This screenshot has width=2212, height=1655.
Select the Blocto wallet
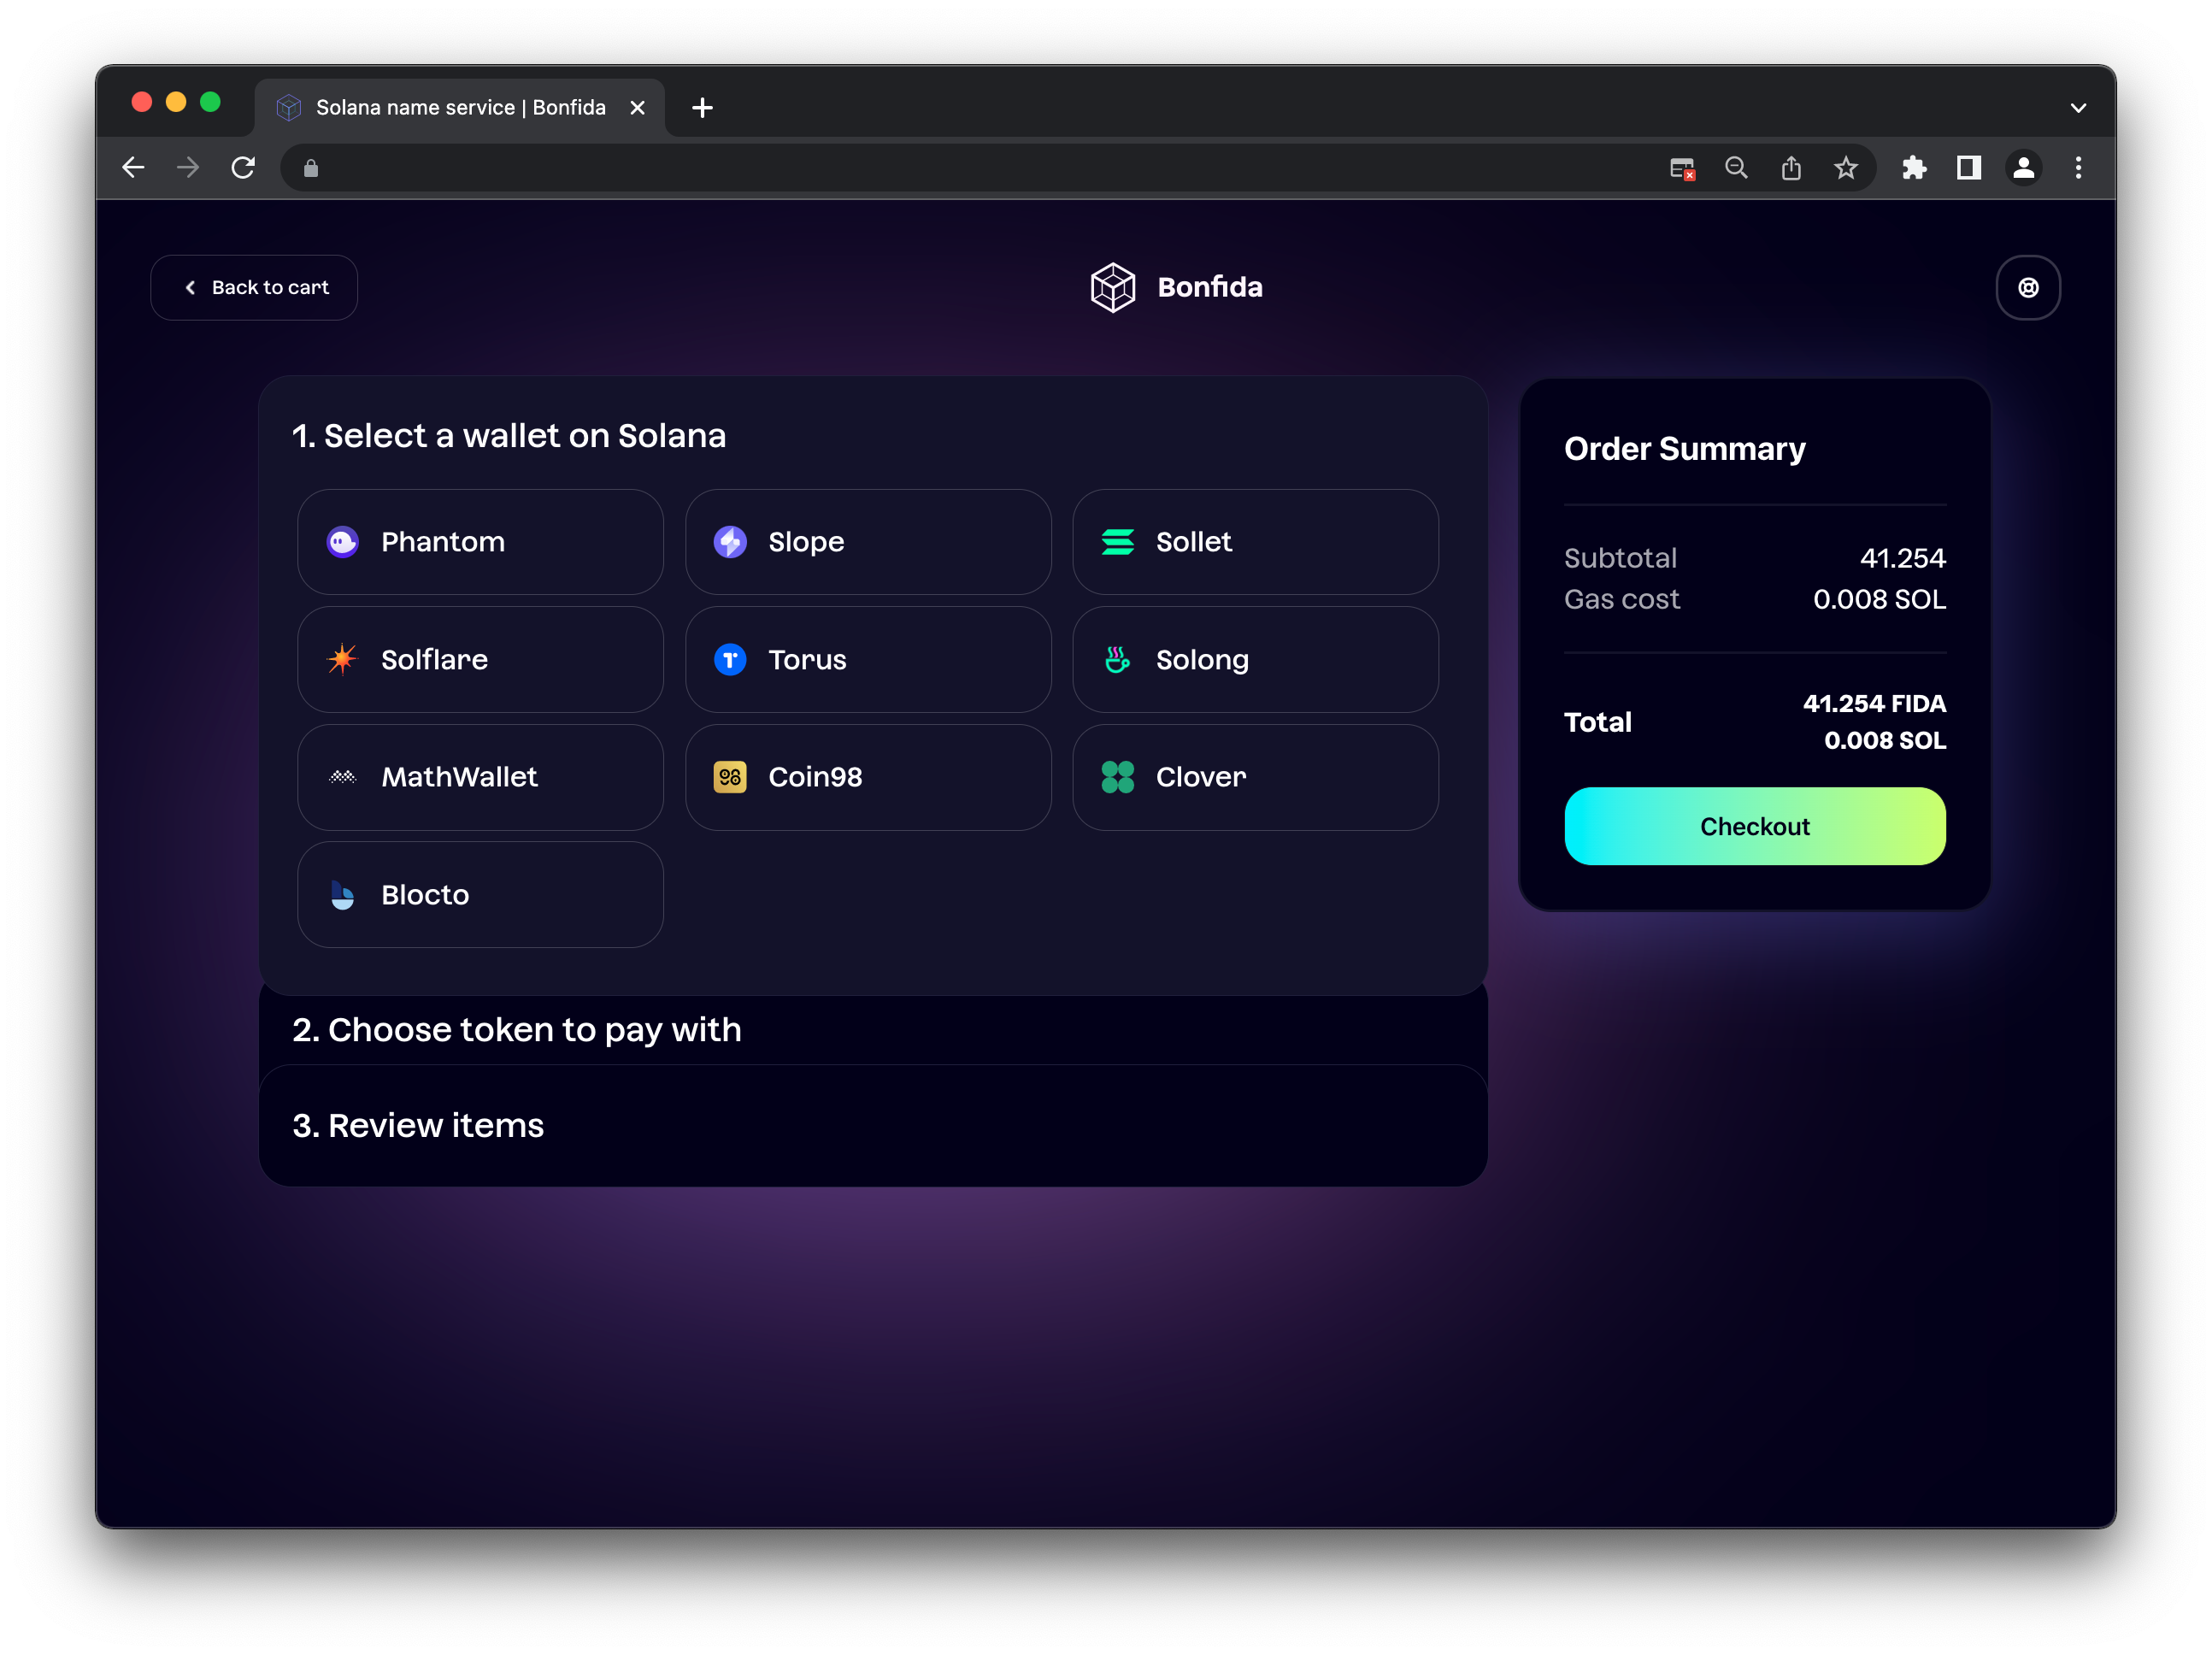pyautogui.click(x=480, y=895)
